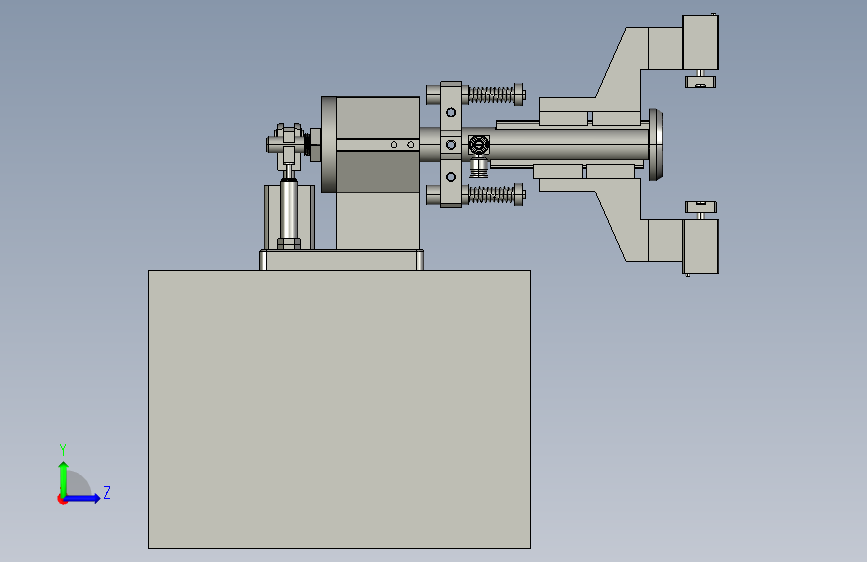Select the lower gripper jaw end block
The image size is (867, 562).
(x=701, y=246)
